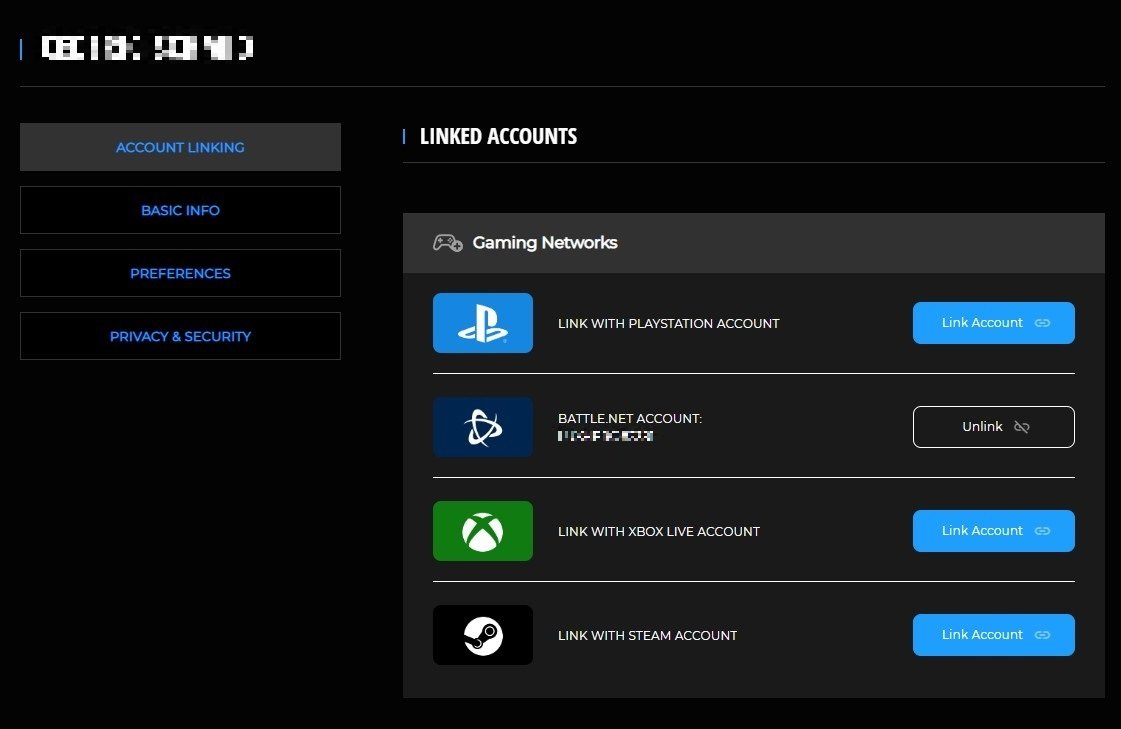Click chain icon in PlayStation's Link Account button

pyautogui.click(x=1042, y=323)
